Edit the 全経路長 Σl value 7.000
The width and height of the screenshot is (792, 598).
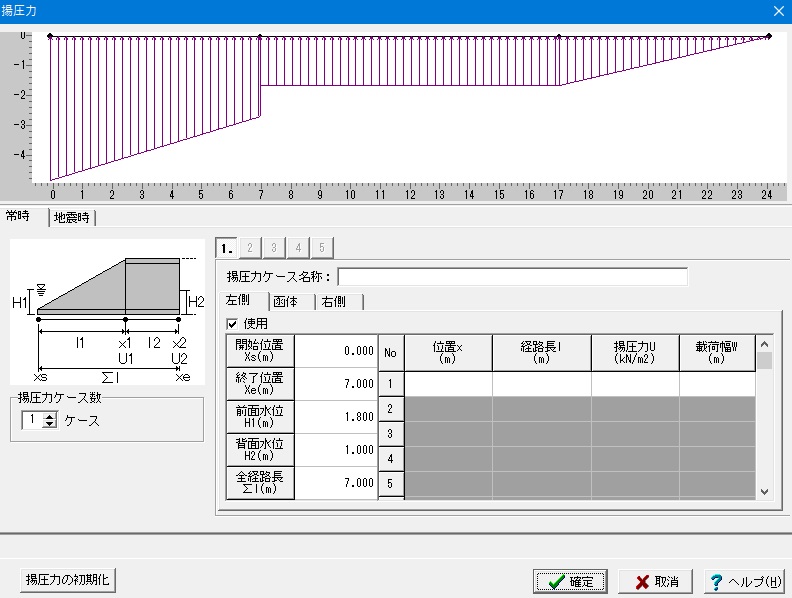pyautogui.click(x=336, y=483)
